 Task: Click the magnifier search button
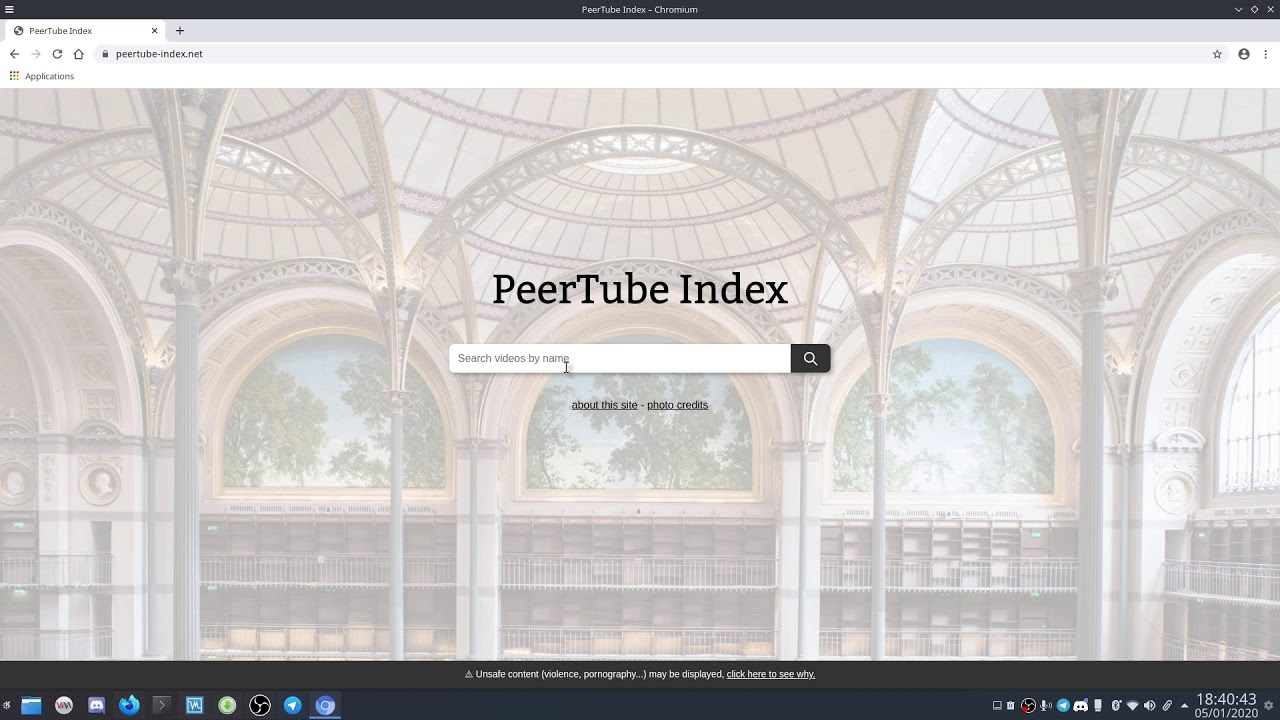pos(810,358)
